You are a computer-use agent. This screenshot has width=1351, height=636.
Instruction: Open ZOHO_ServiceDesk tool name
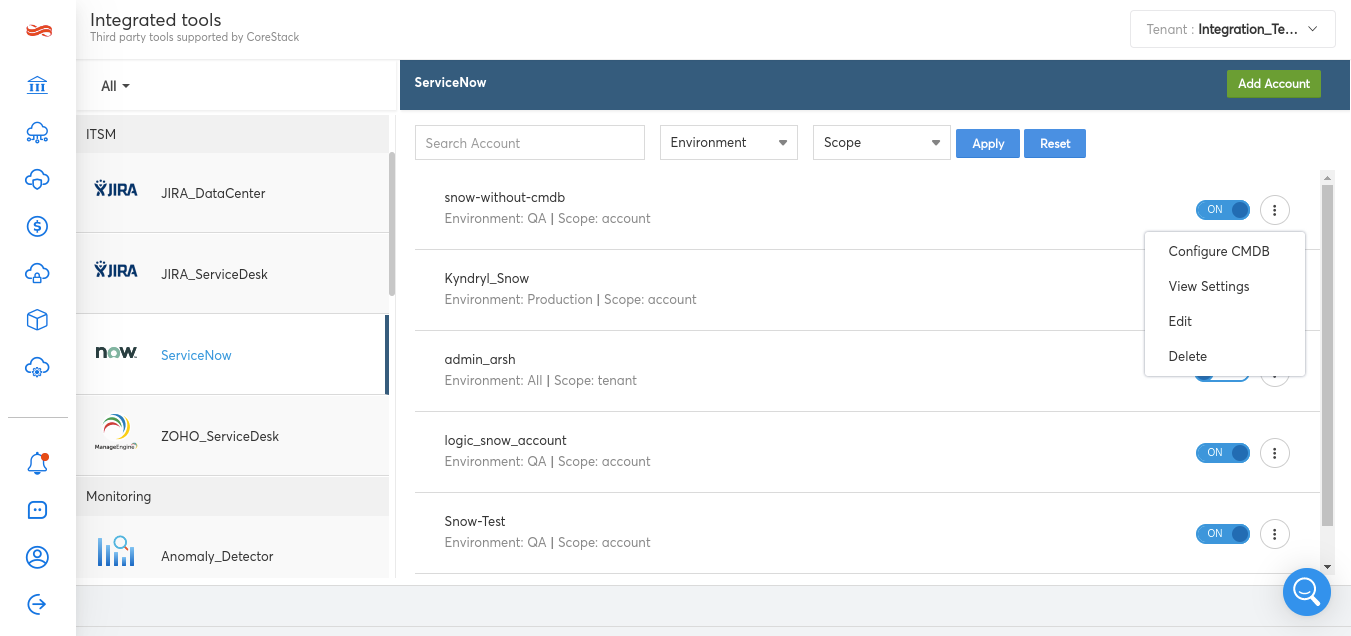point(220,436)
